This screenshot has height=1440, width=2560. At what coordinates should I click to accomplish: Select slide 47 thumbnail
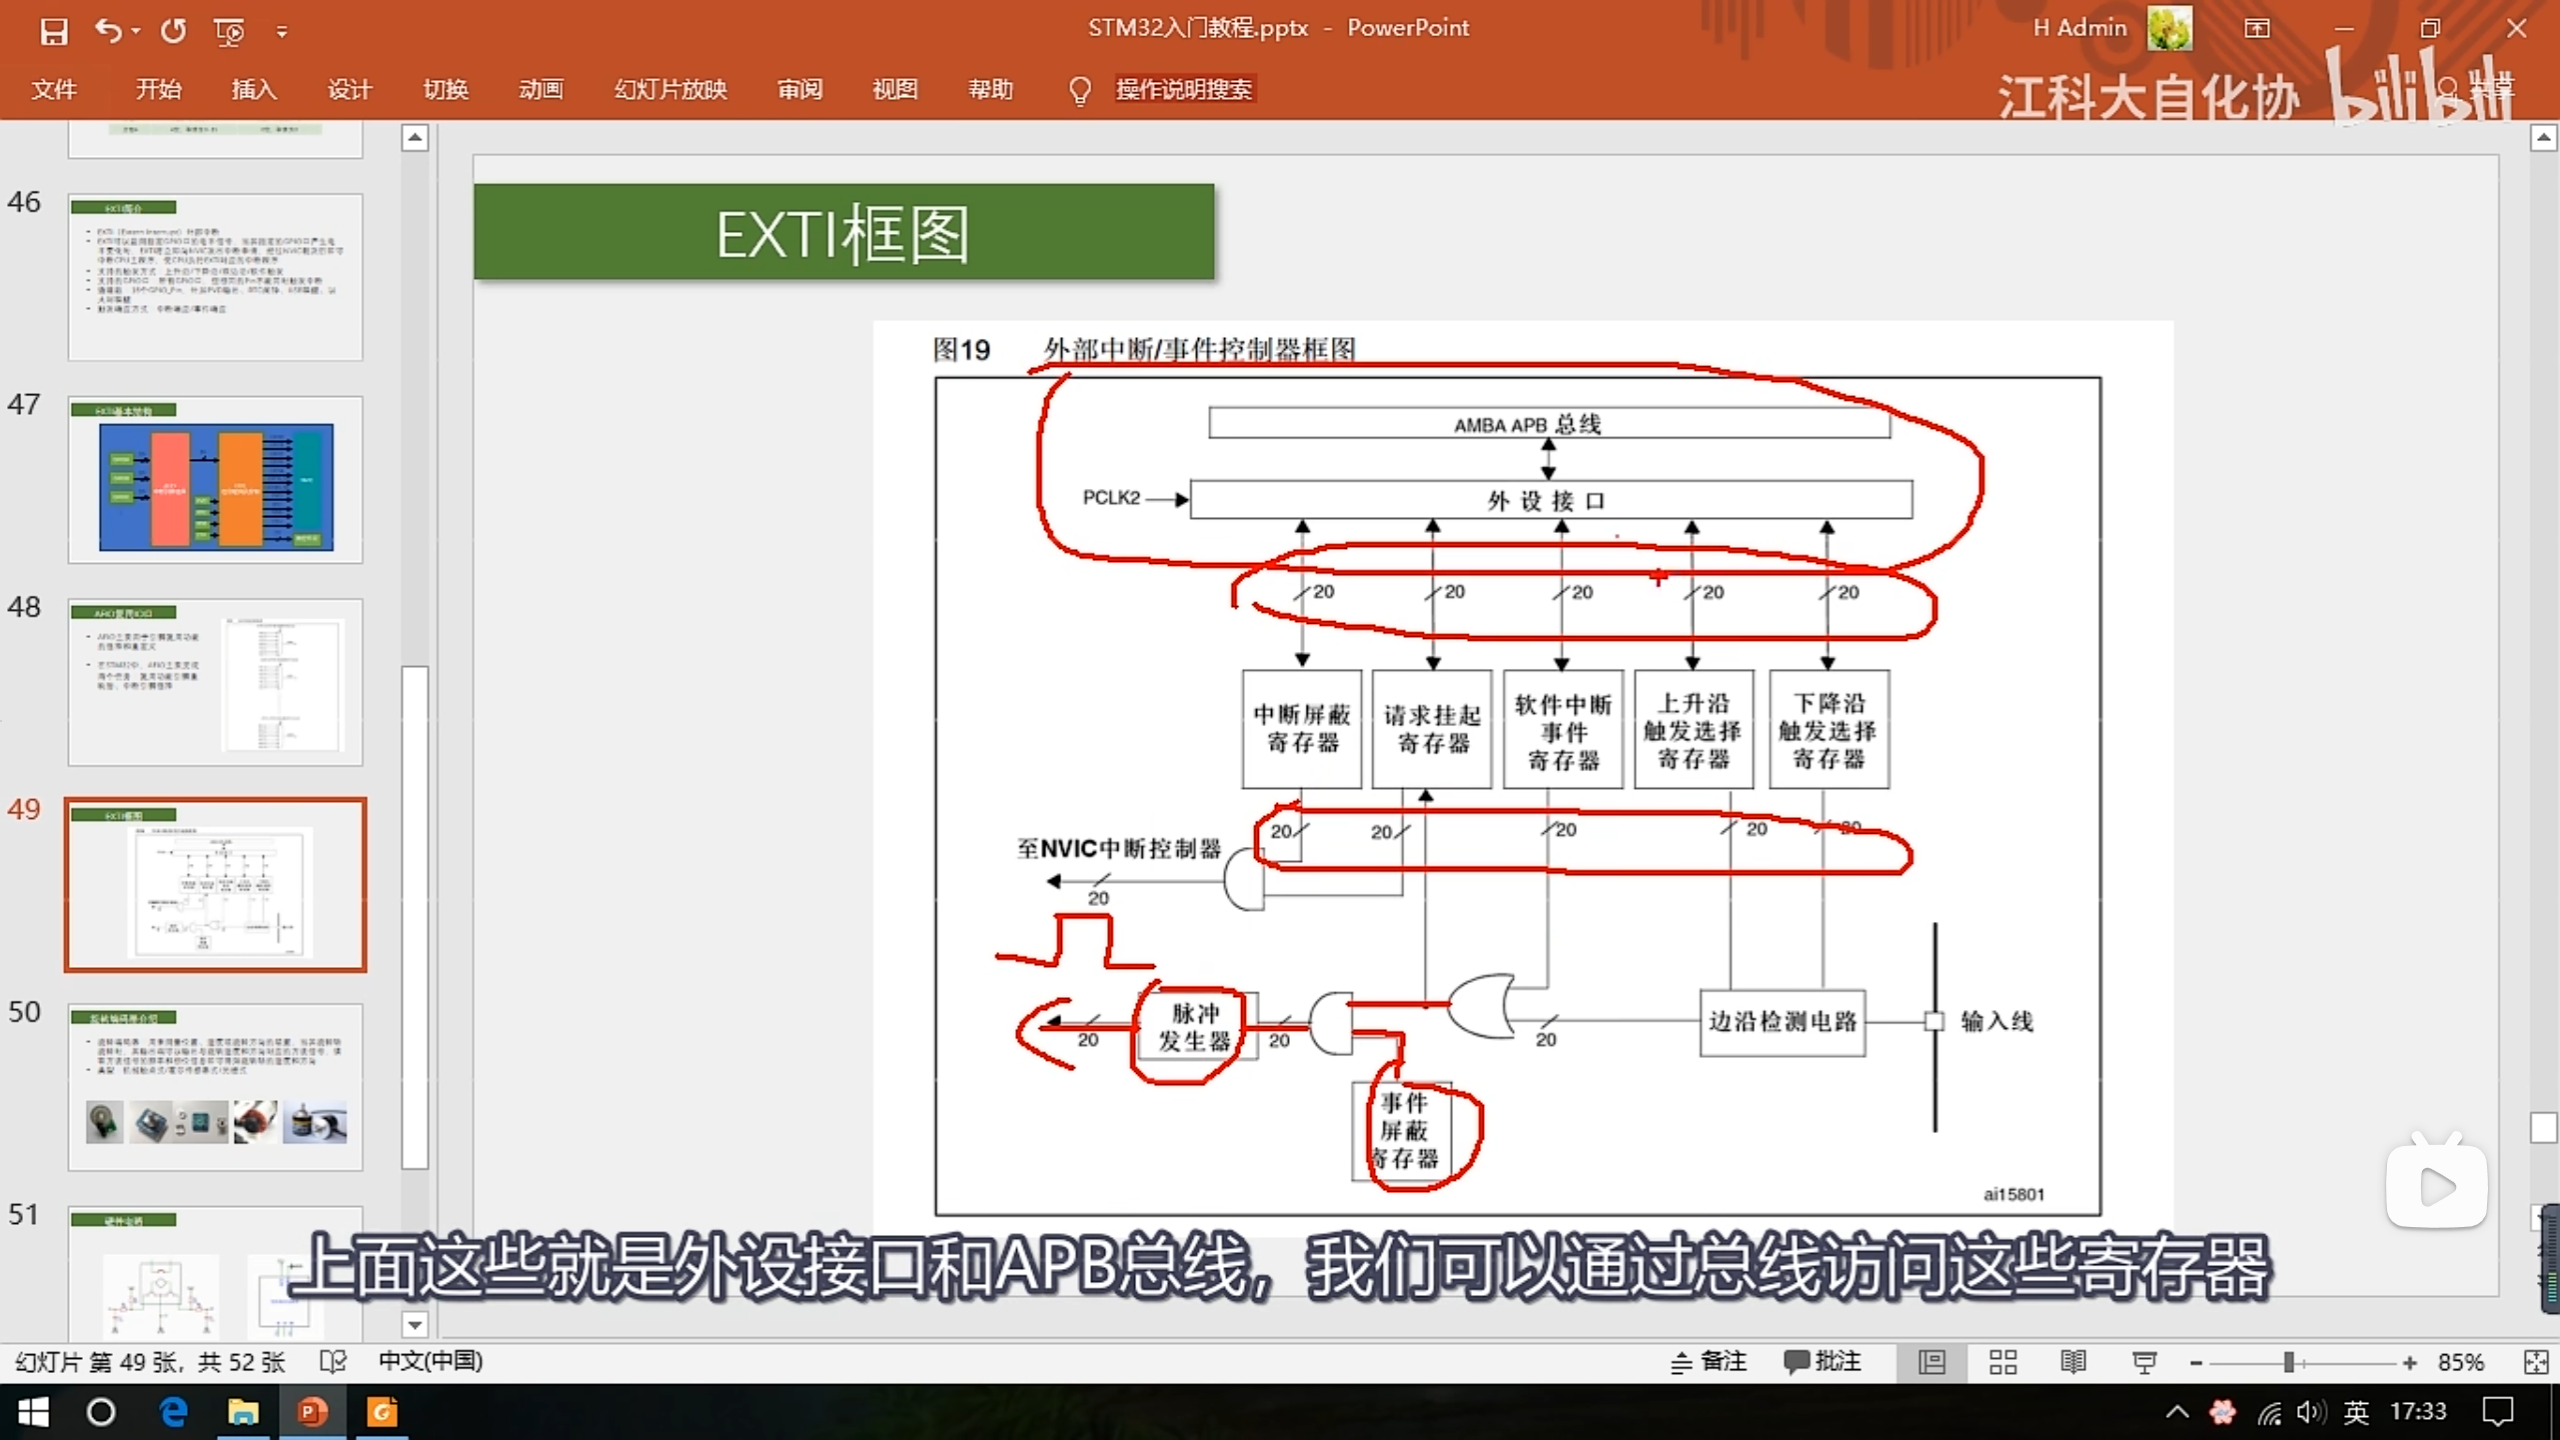[x=215, y=480]
